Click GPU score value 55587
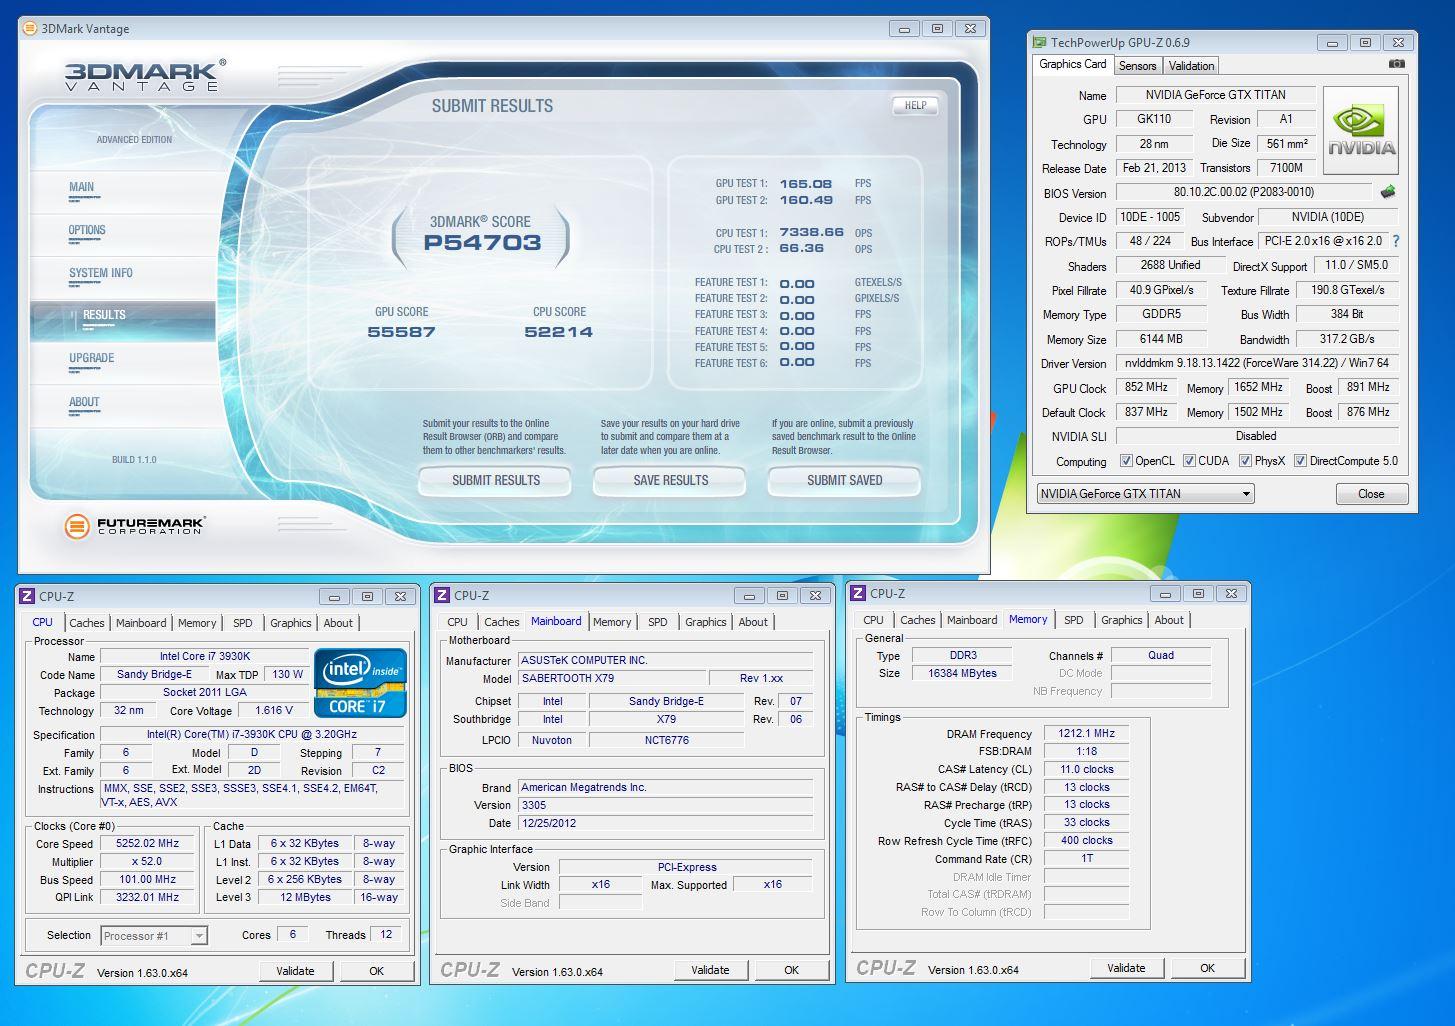The image size is (1455, 1026). [x=401, y=332]
